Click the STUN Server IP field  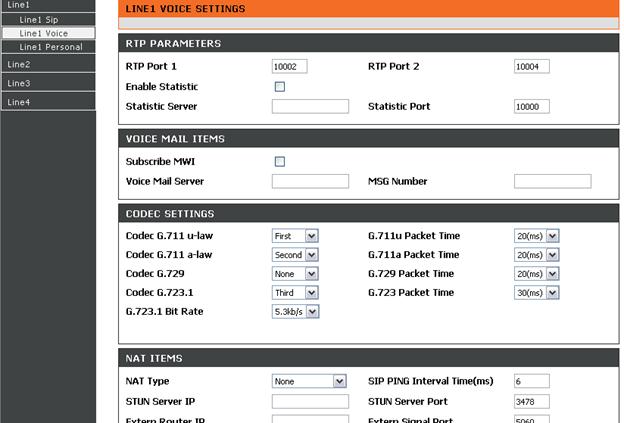coord(310,402)
